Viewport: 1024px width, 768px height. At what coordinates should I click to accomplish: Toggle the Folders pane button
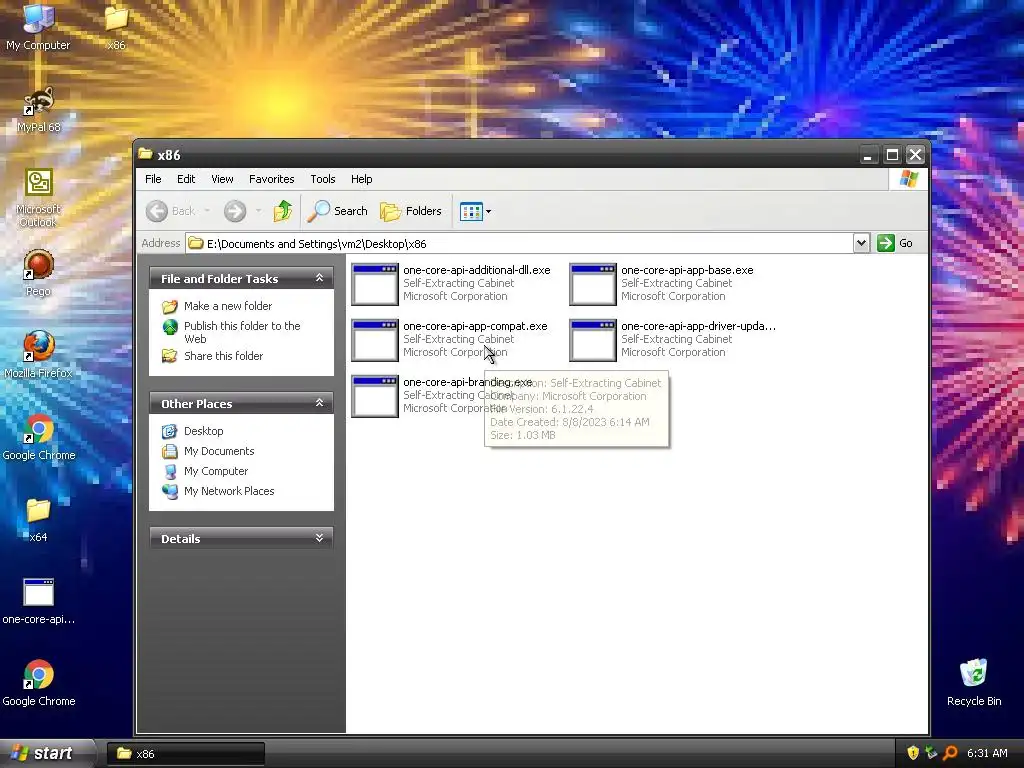click(411, 211)
